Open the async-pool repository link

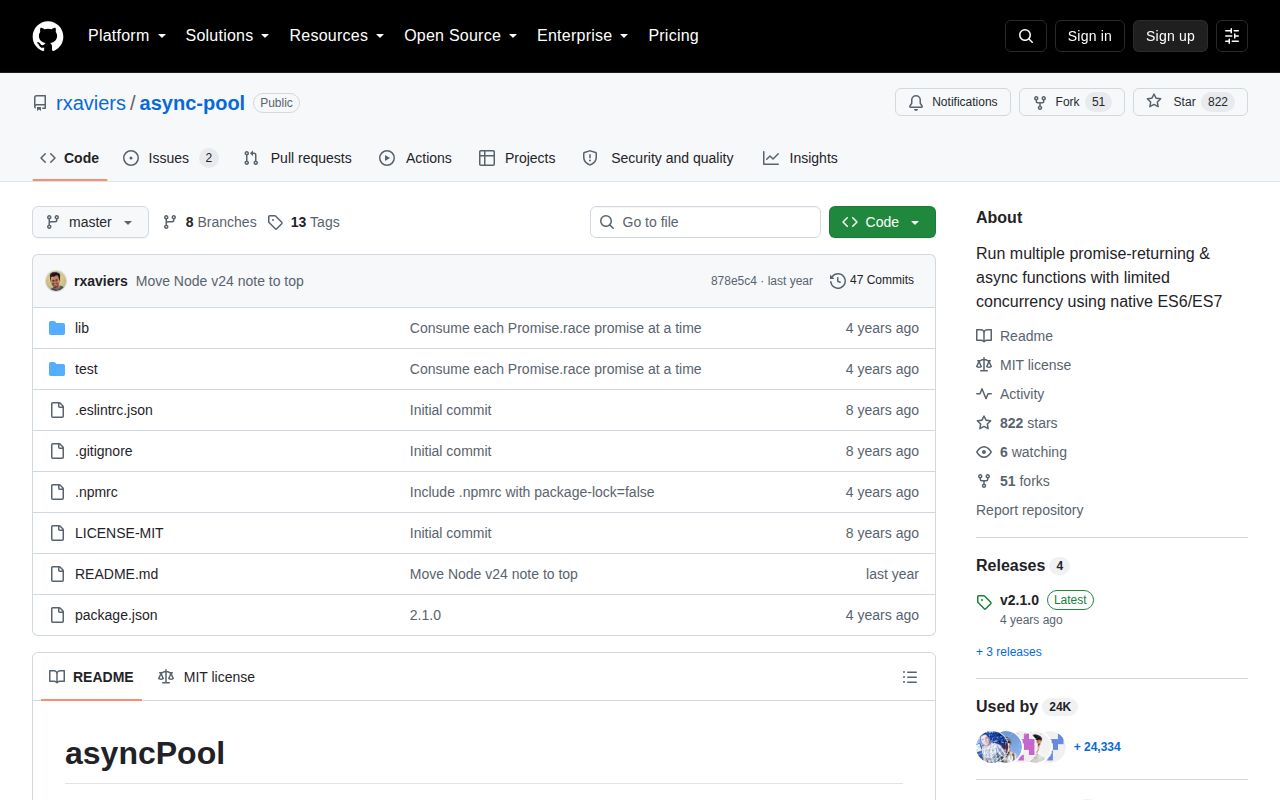pyautogui.click(x=192, y=103)
